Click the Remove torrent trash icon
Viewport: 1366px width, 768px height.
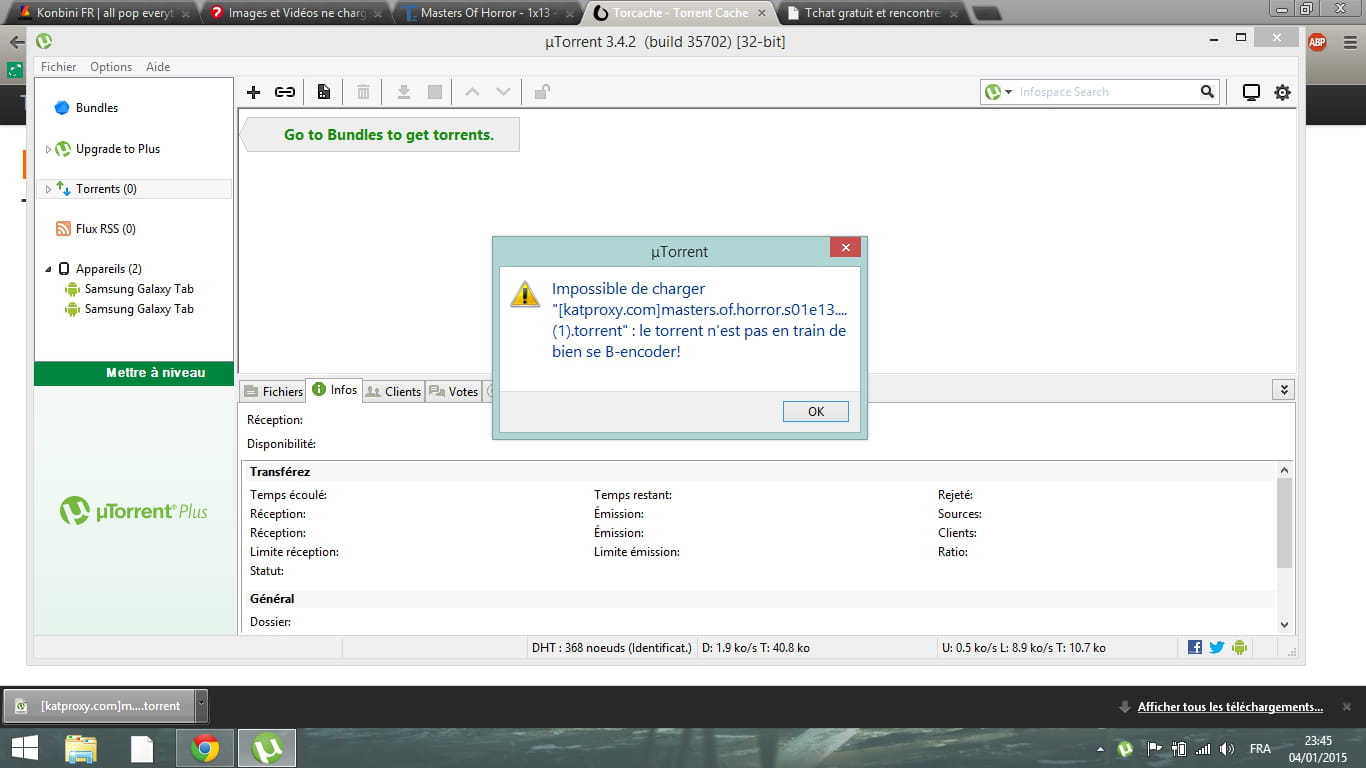coord(363,92)
